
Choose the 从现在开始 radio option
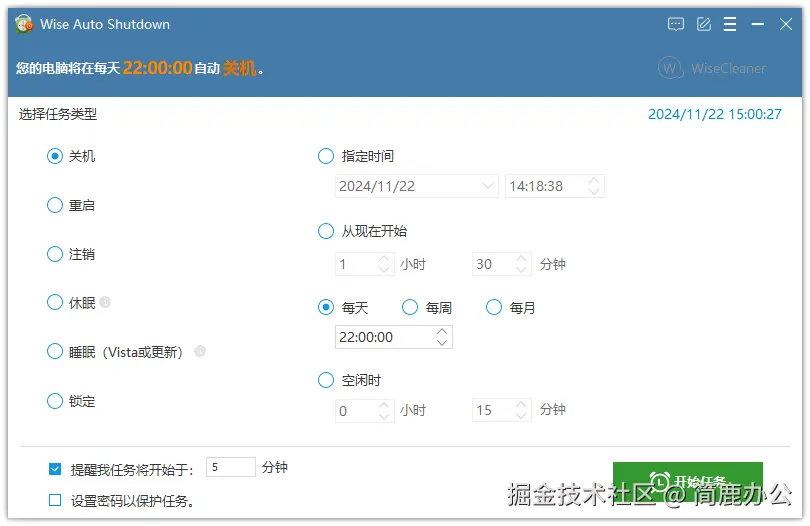325,231
